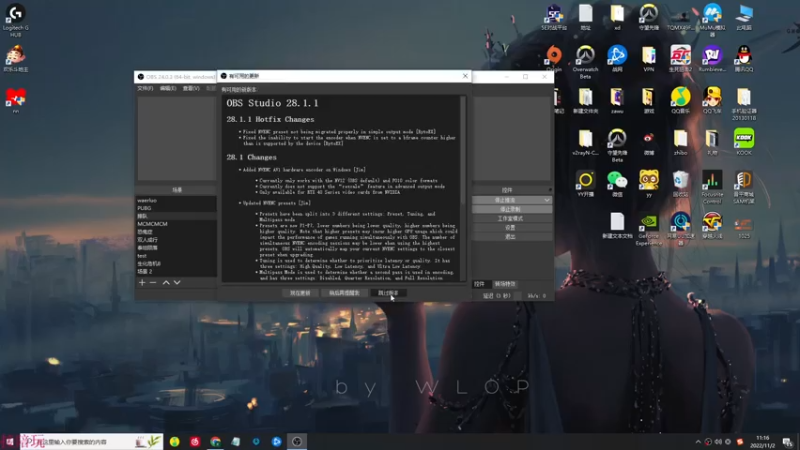This screenshot has width=800, height=450.
Task: Move scene up with the up arrow
Action: (x=166, y=282)
